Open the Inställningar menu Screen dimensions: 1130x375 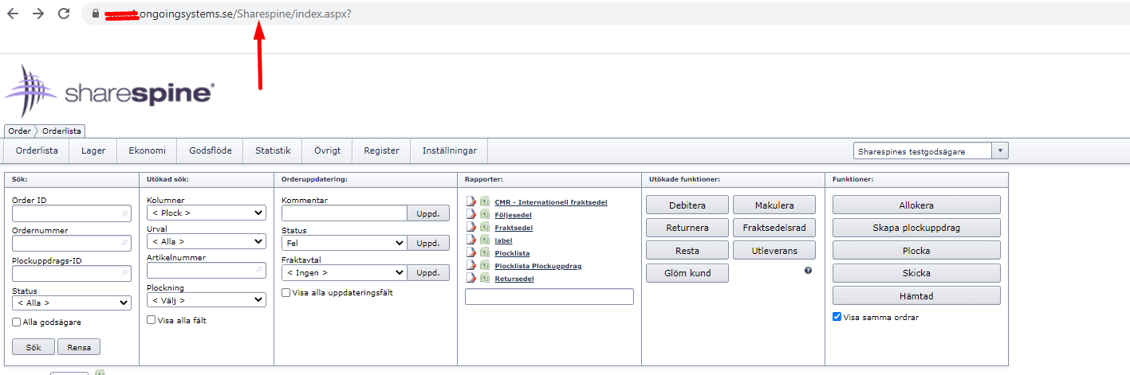[x=449, y=151]
